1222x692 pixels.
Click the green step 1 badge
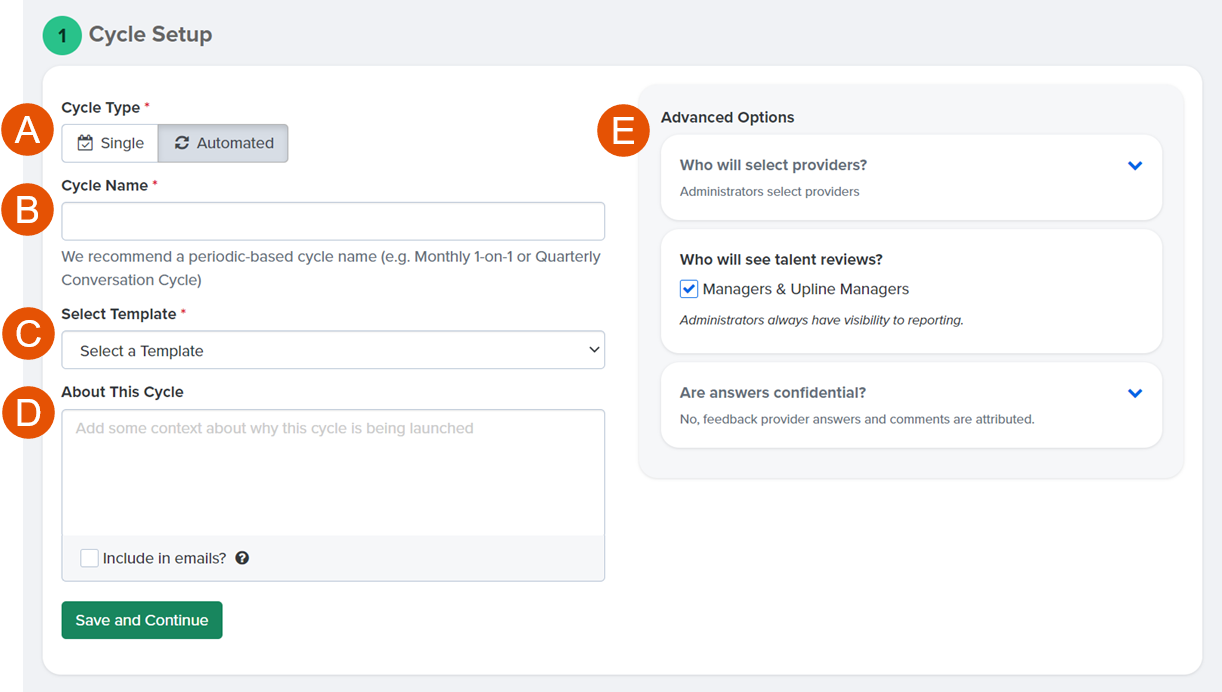tap(62, 35)
